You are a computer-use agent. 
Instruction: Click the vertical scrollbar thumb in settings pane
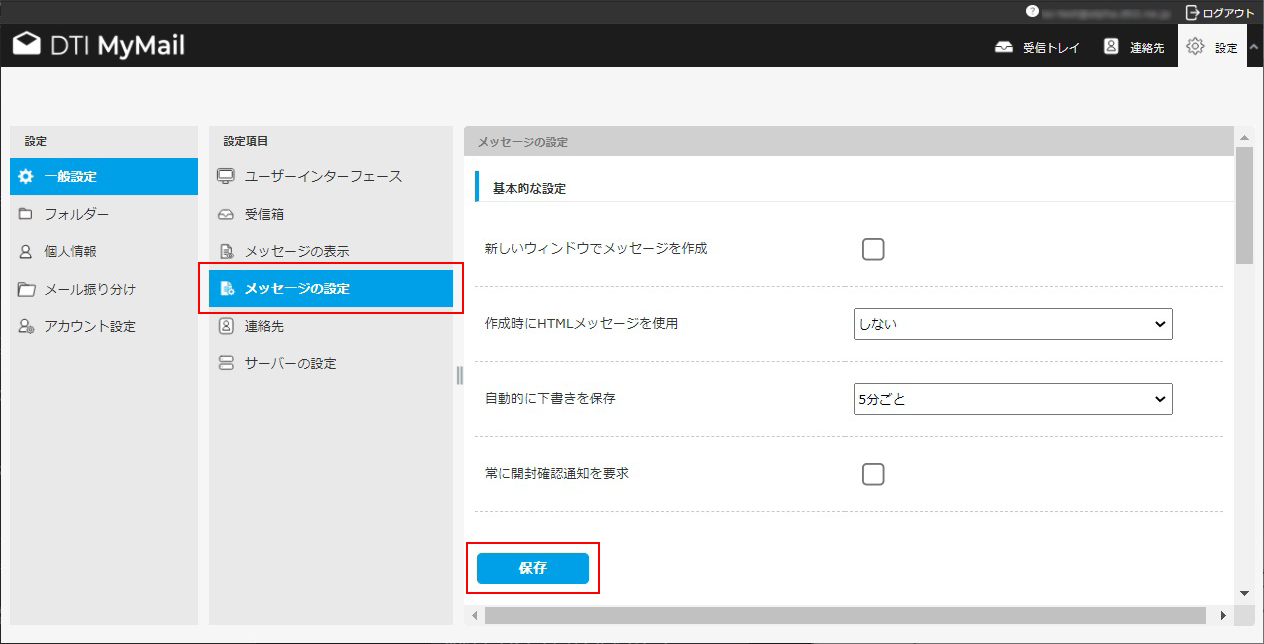click(1244, 205)
